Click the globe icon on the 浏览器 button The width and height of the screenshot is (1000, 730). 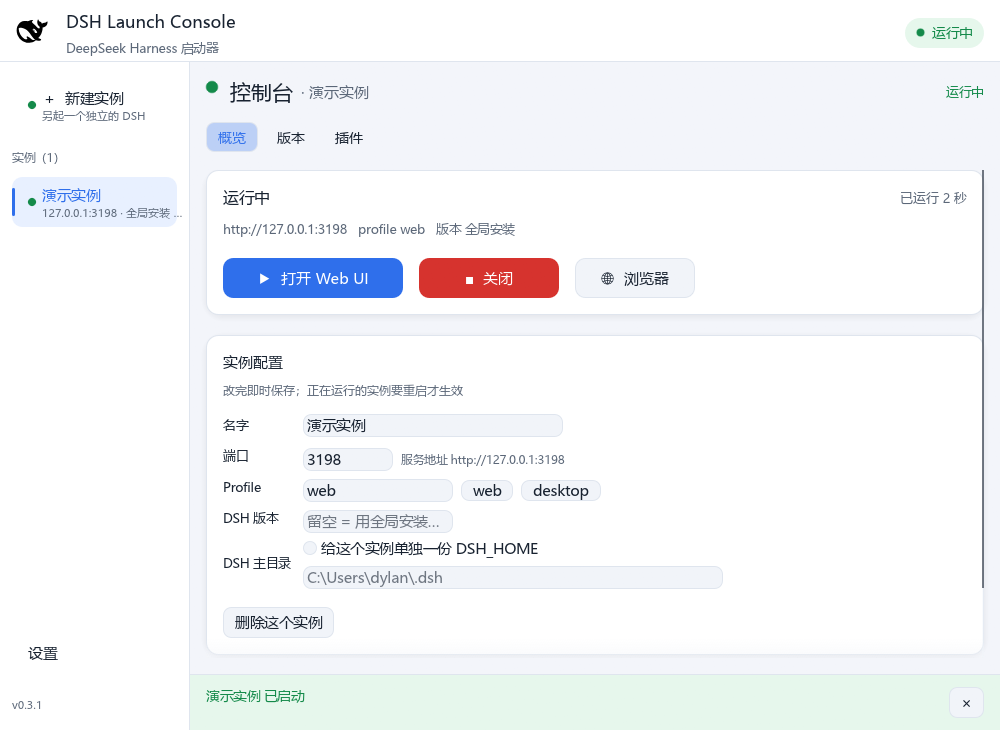(607, 279)
